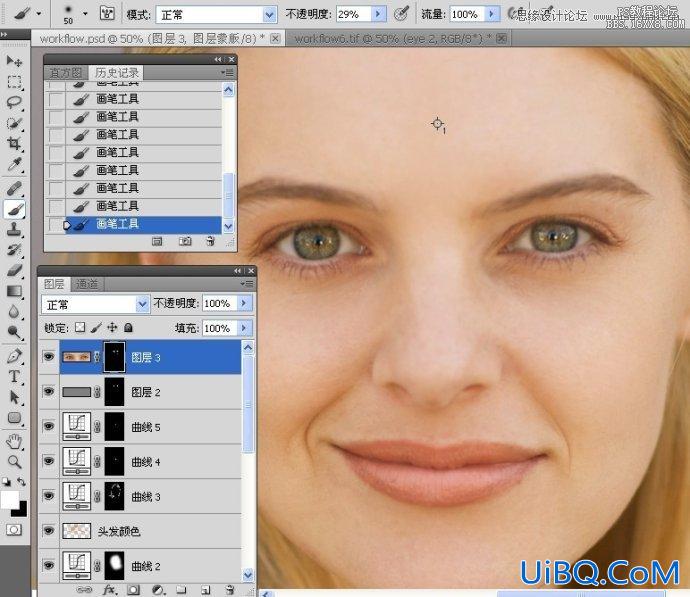
Task: Select the Dodge tool
Action: point(14,332)
